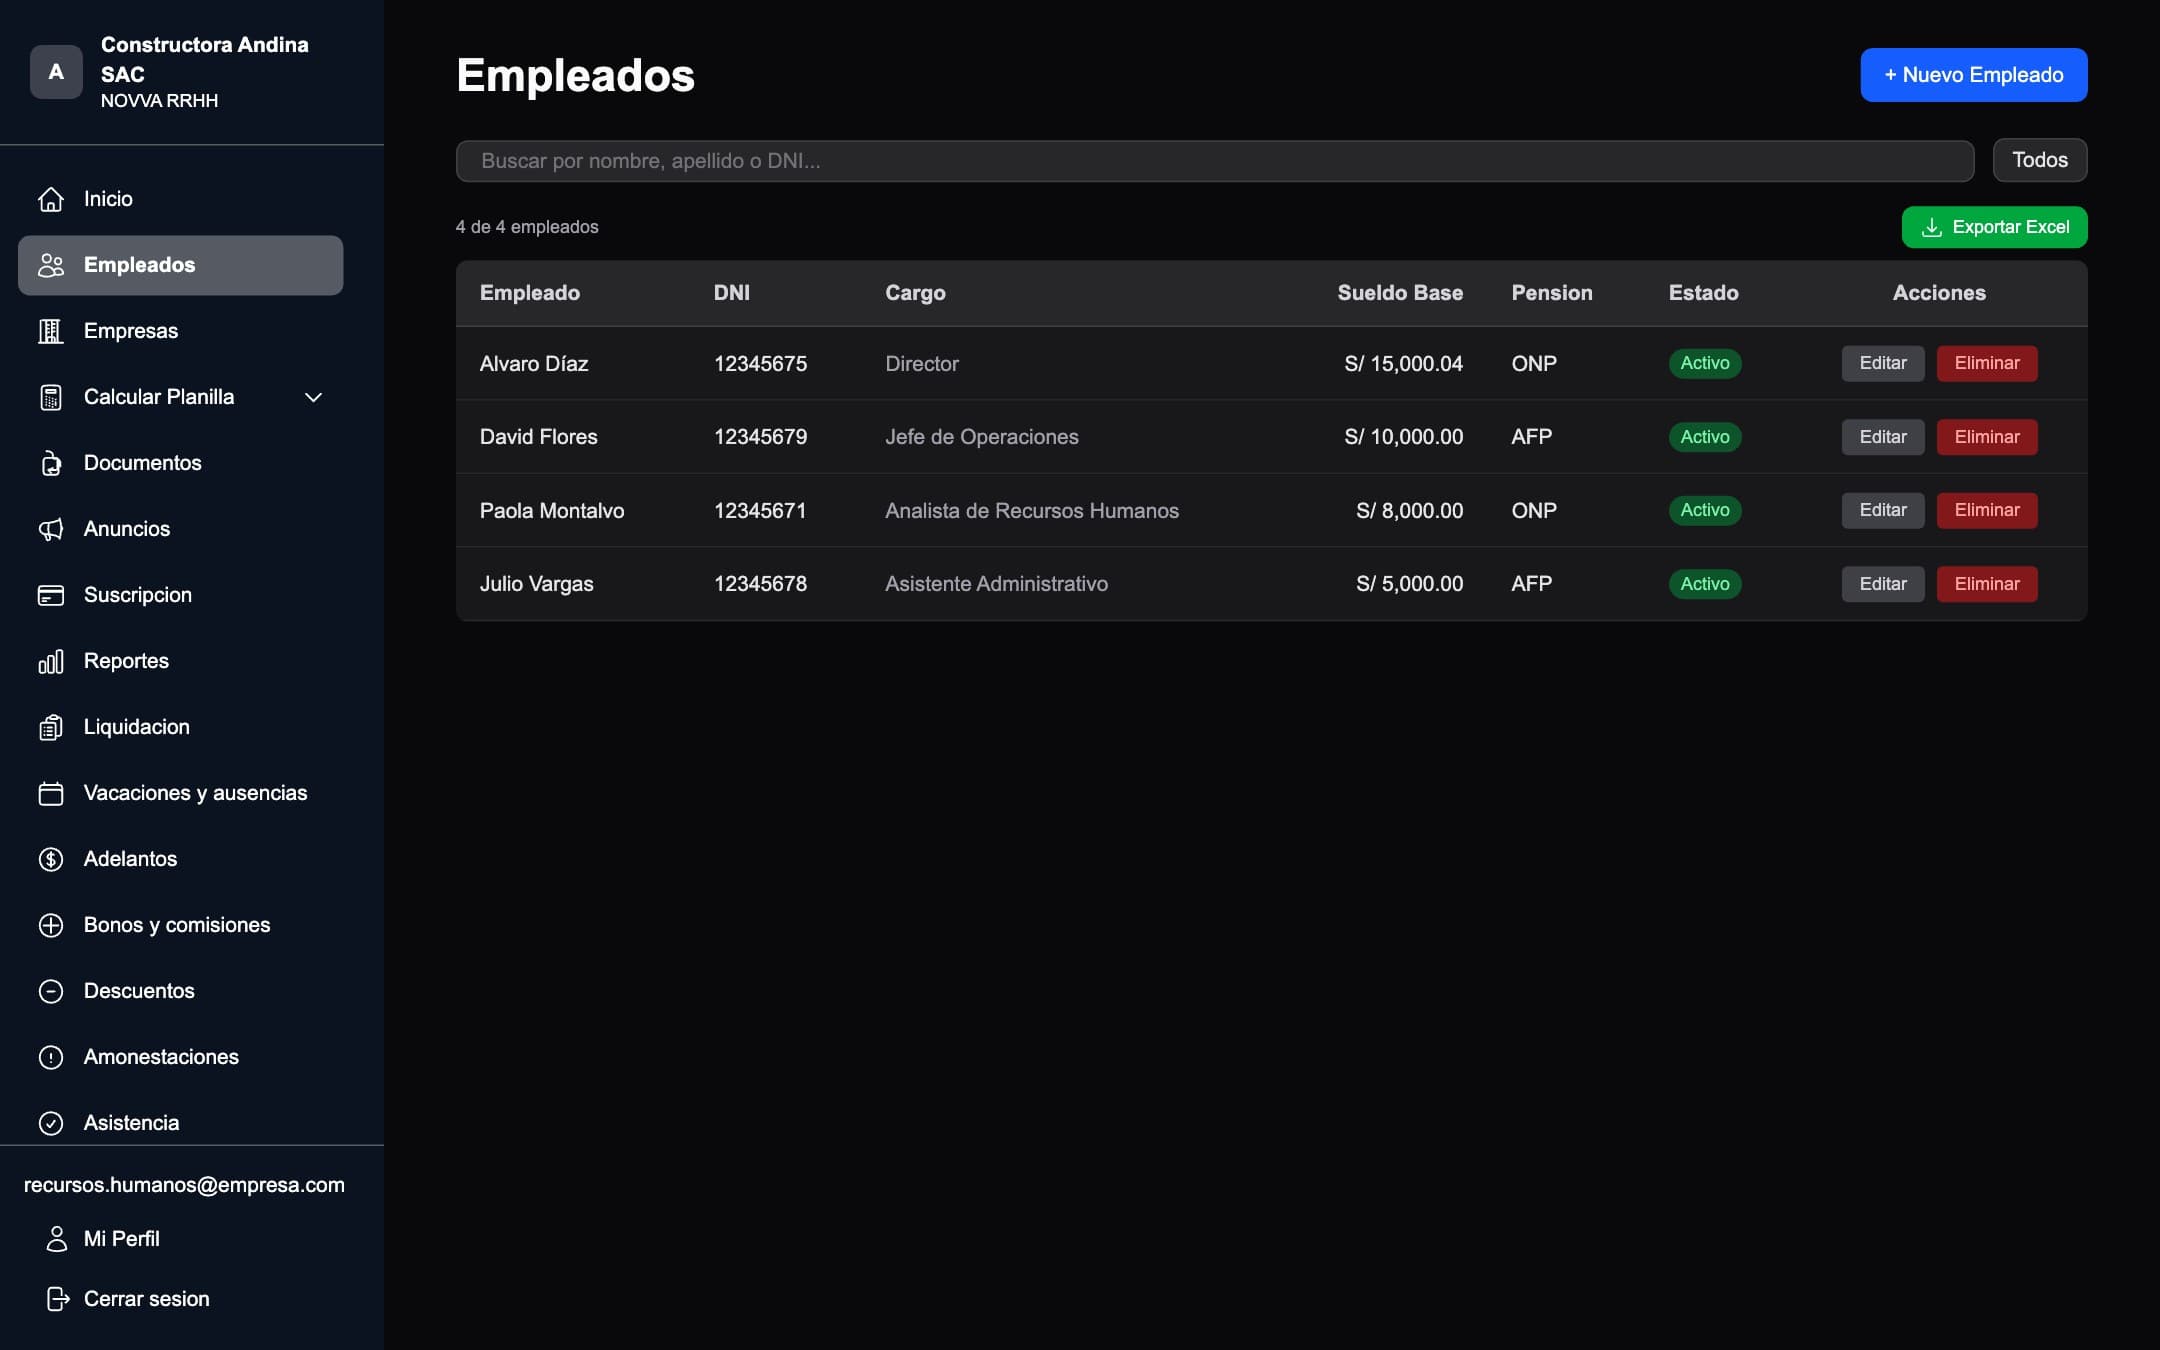Navigate to Reportes
This screenshot has width=2160, height=1350.
pyautogui.click(x=180, y=661)
